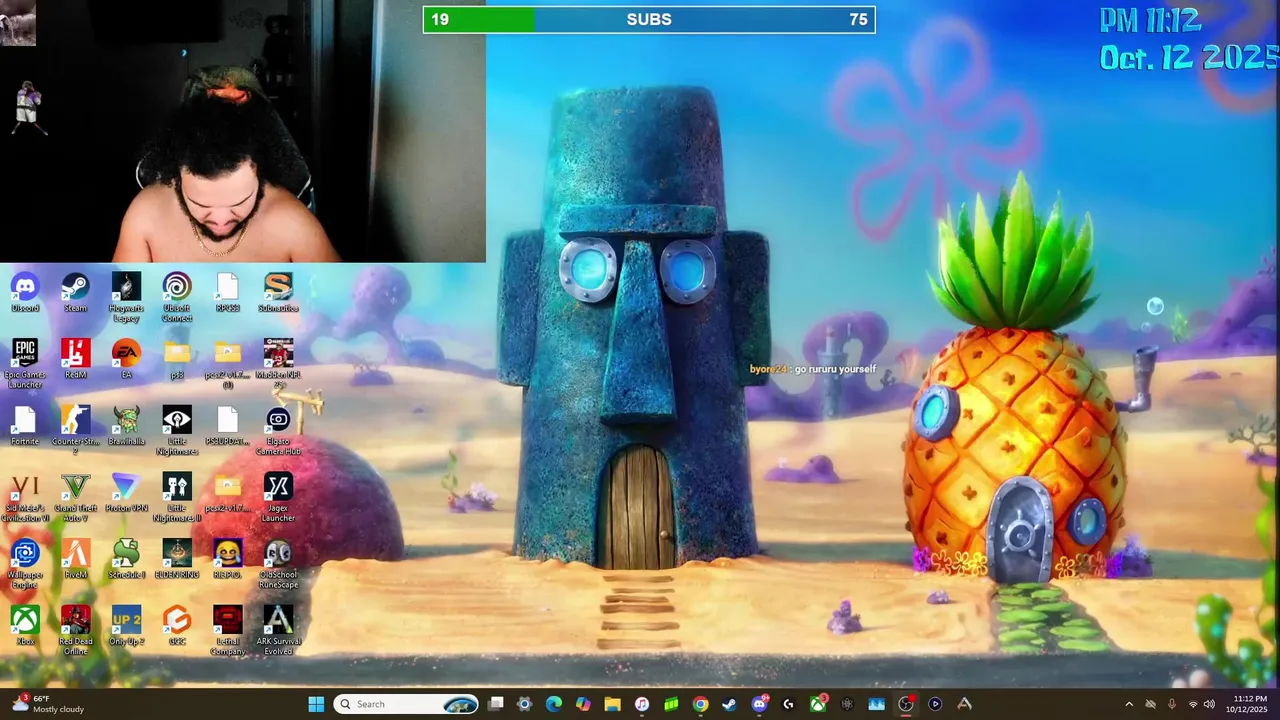Select the GCC desktop shortcut
The height and width of the screenshot is (720, 1280).
click(177, 625)
